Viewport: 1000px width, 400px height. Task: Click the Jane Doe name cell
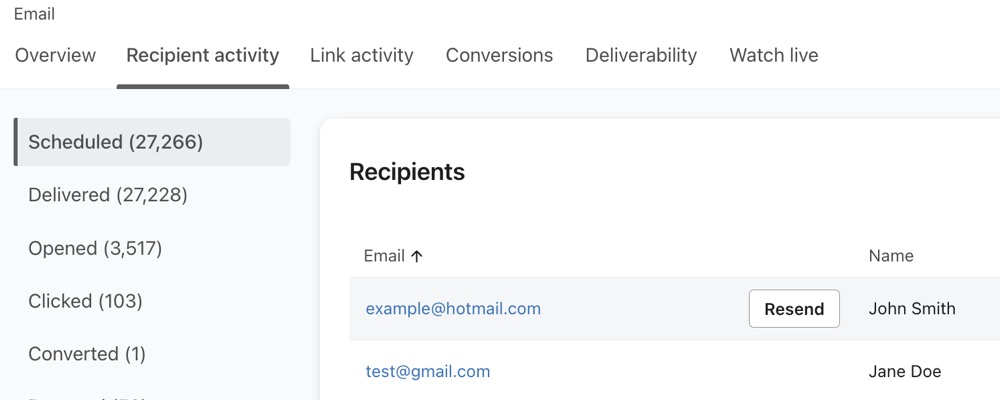tap(905, 372)
